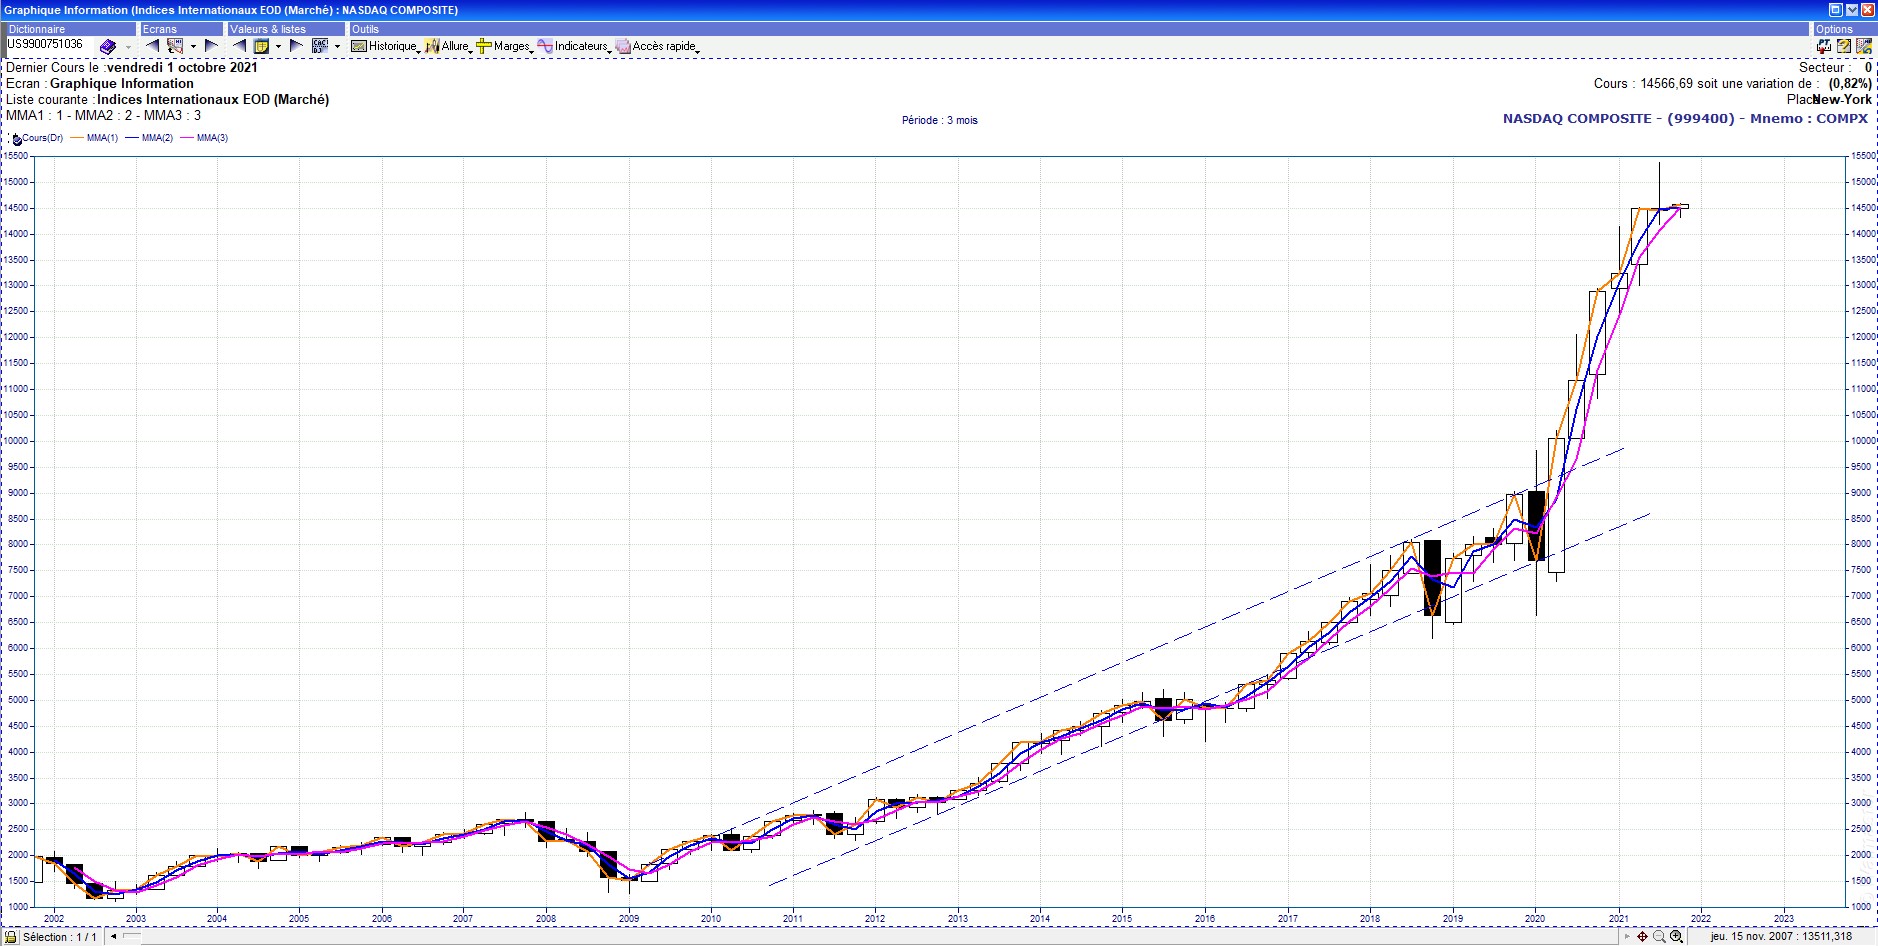The height and width of the screenshot is (946, 1878).
Task: Click the ISIN code input field
Action: click(x=48, y=45)
